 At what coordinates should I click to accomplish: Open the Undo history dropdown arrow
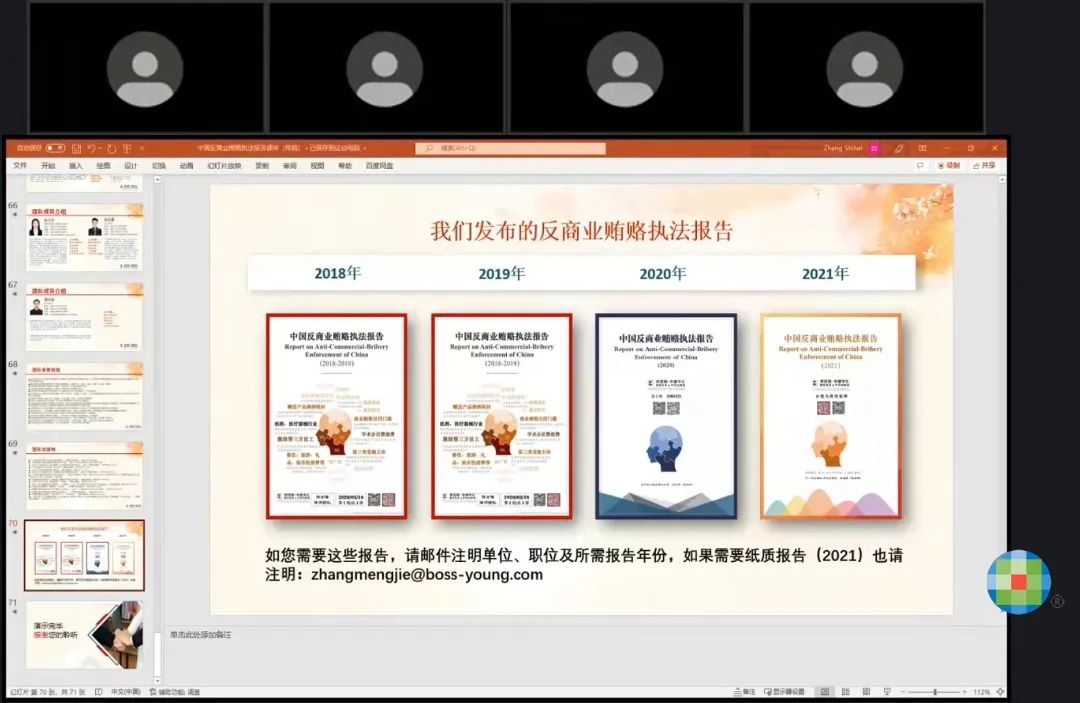100,148
